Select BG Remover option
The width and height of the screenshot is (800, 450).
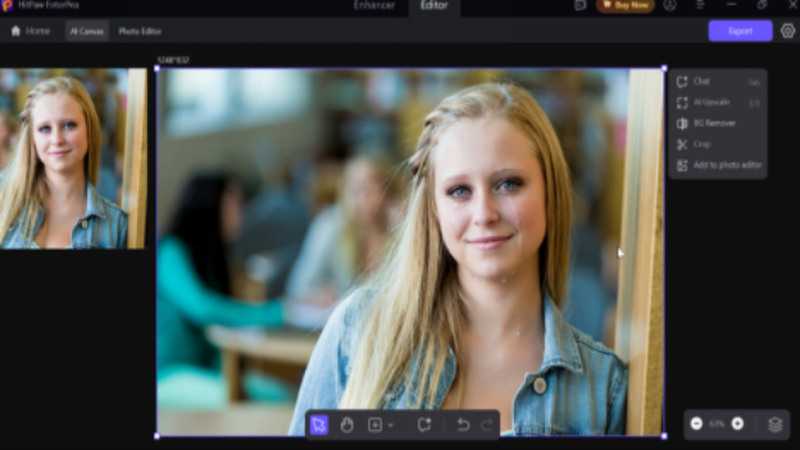click(718, 123)
